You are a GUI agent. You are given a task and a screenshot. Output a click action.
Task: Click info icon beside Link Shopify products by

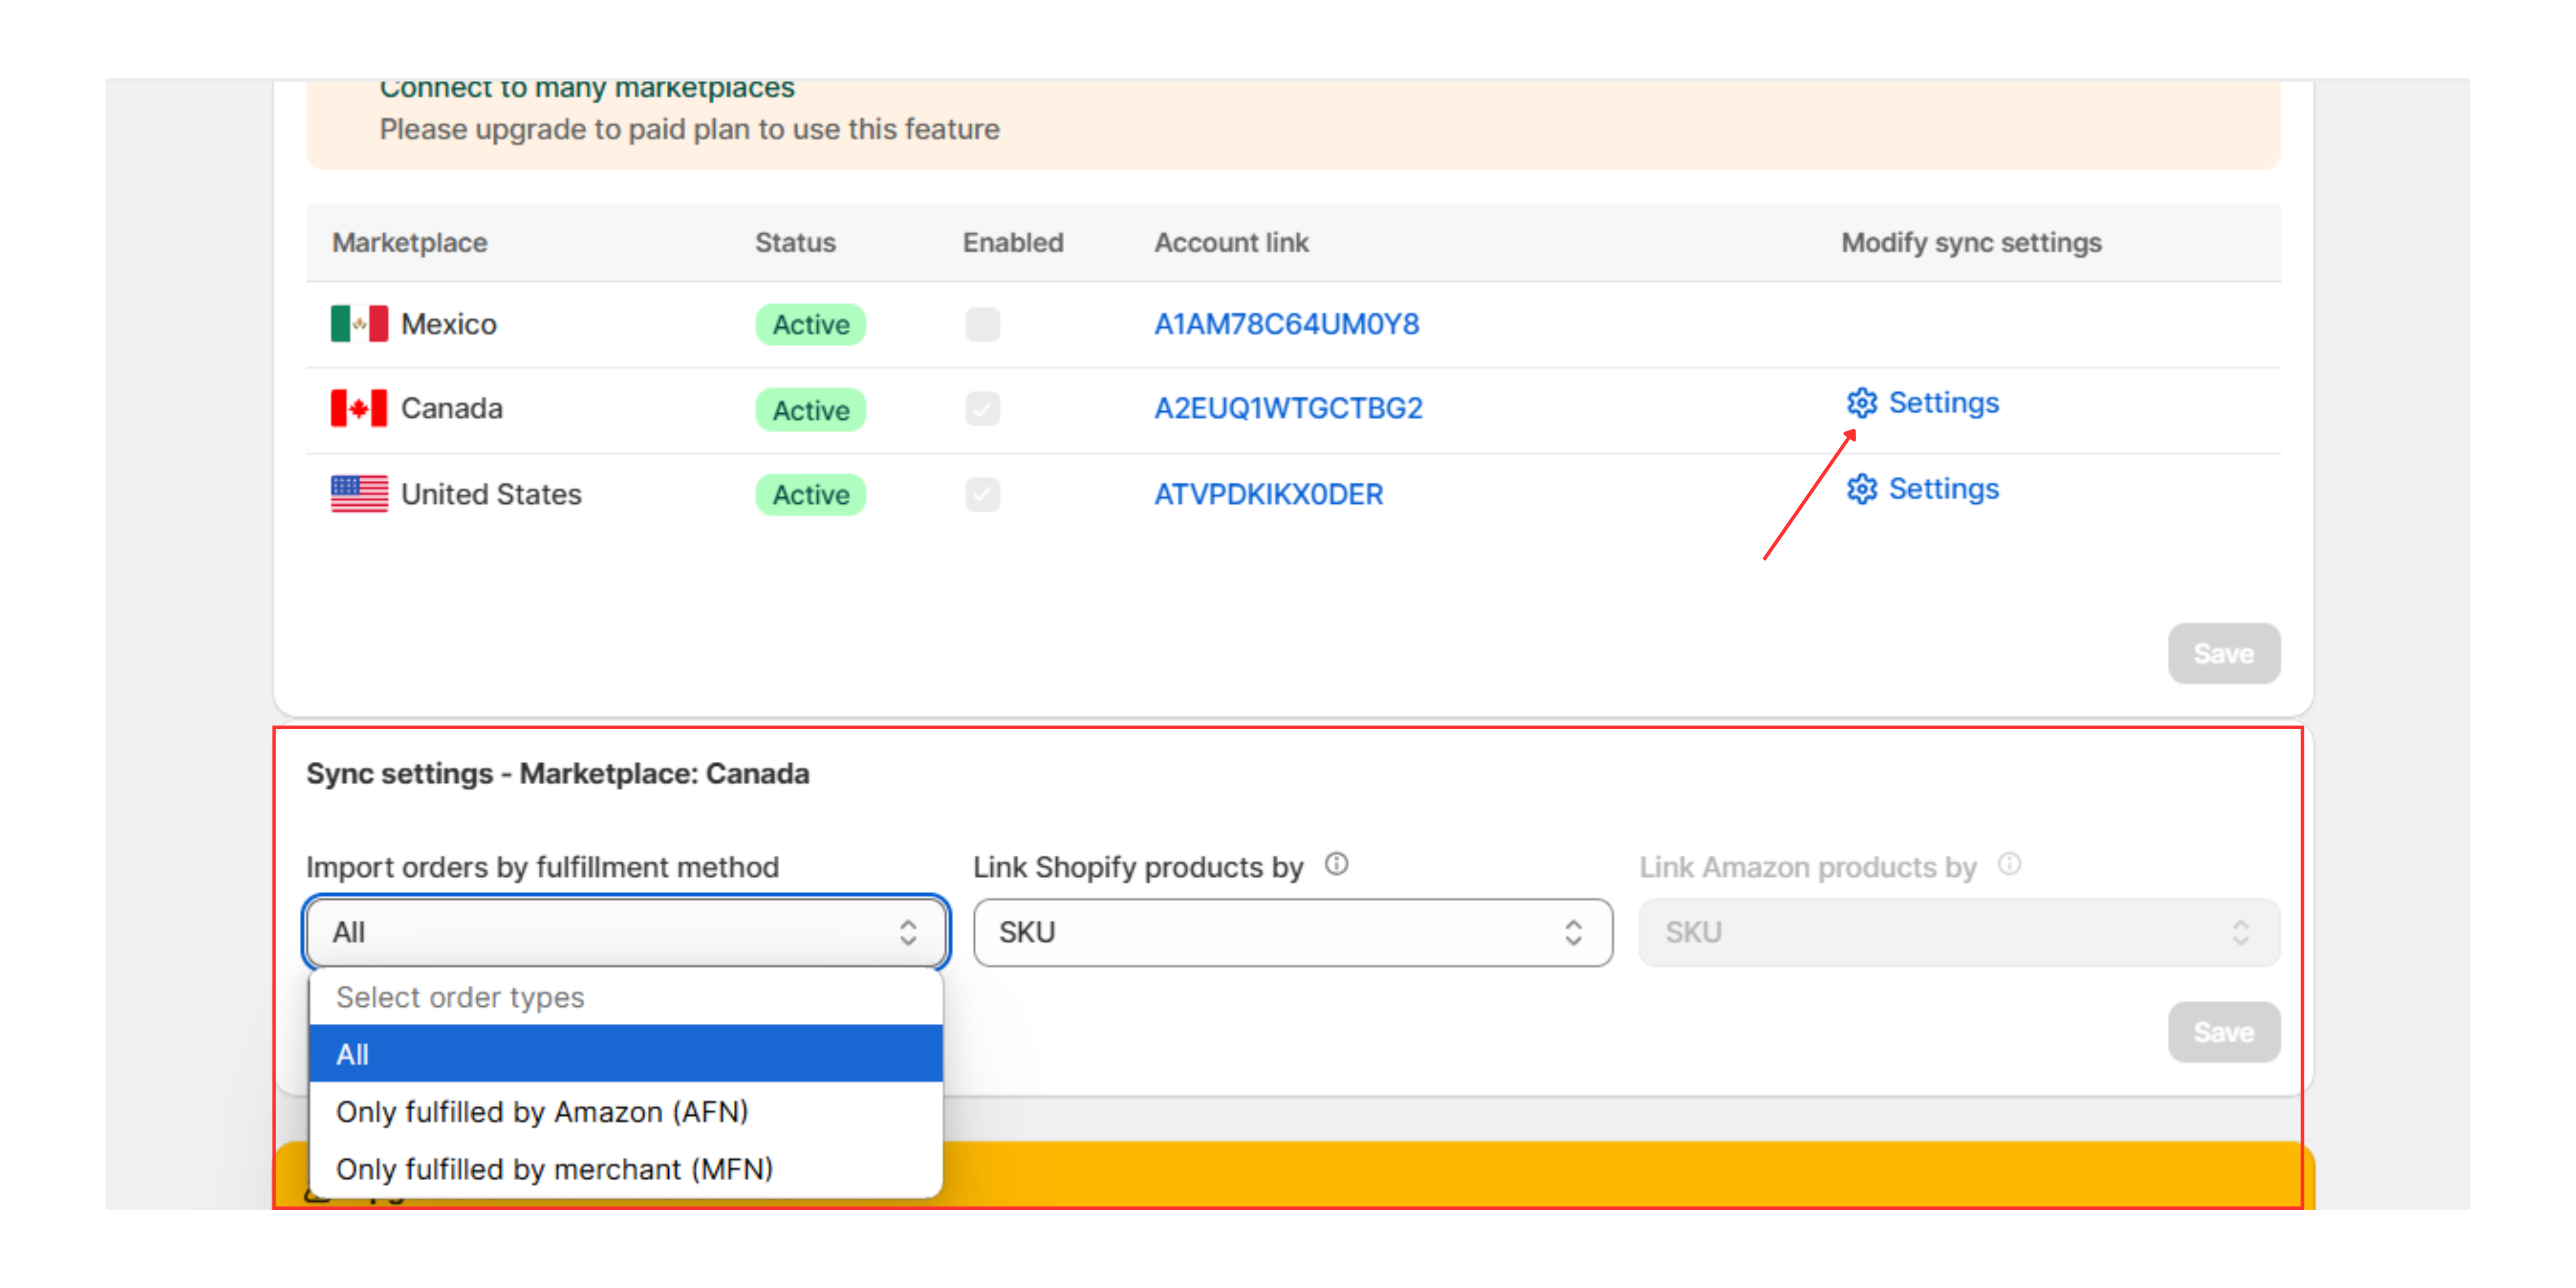[1336, 864]
